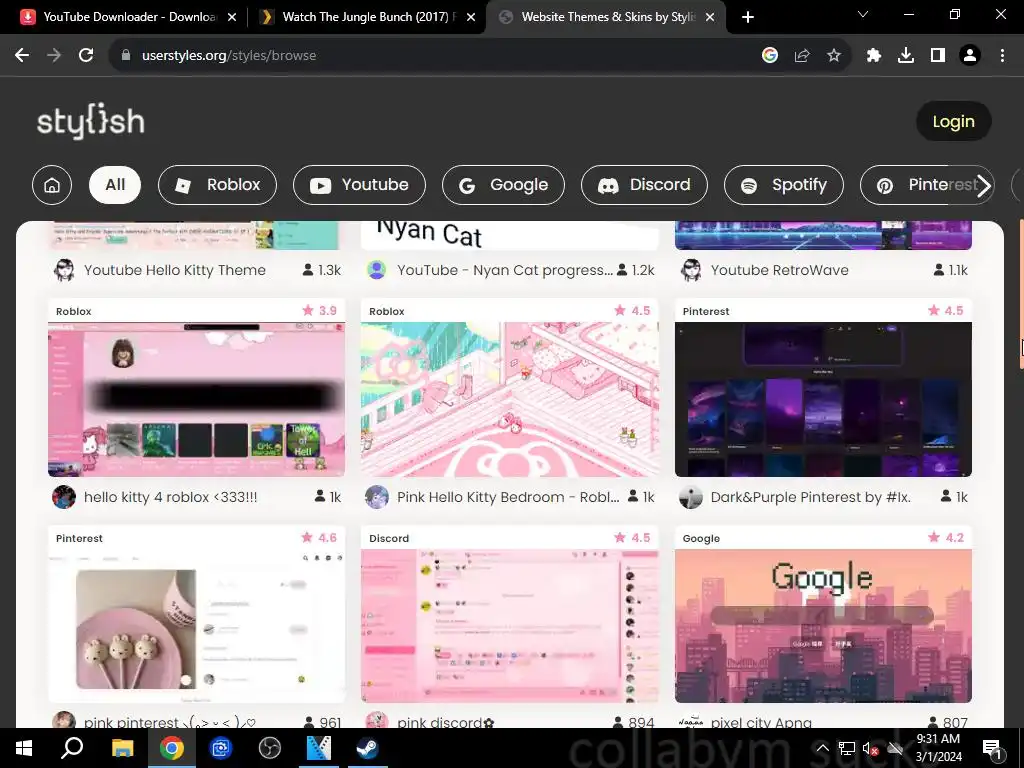The width and height of the screenshot is (1024, 768).
Task: Open YouTube - Nyan Cat progress link
Action: coord(505,270)
